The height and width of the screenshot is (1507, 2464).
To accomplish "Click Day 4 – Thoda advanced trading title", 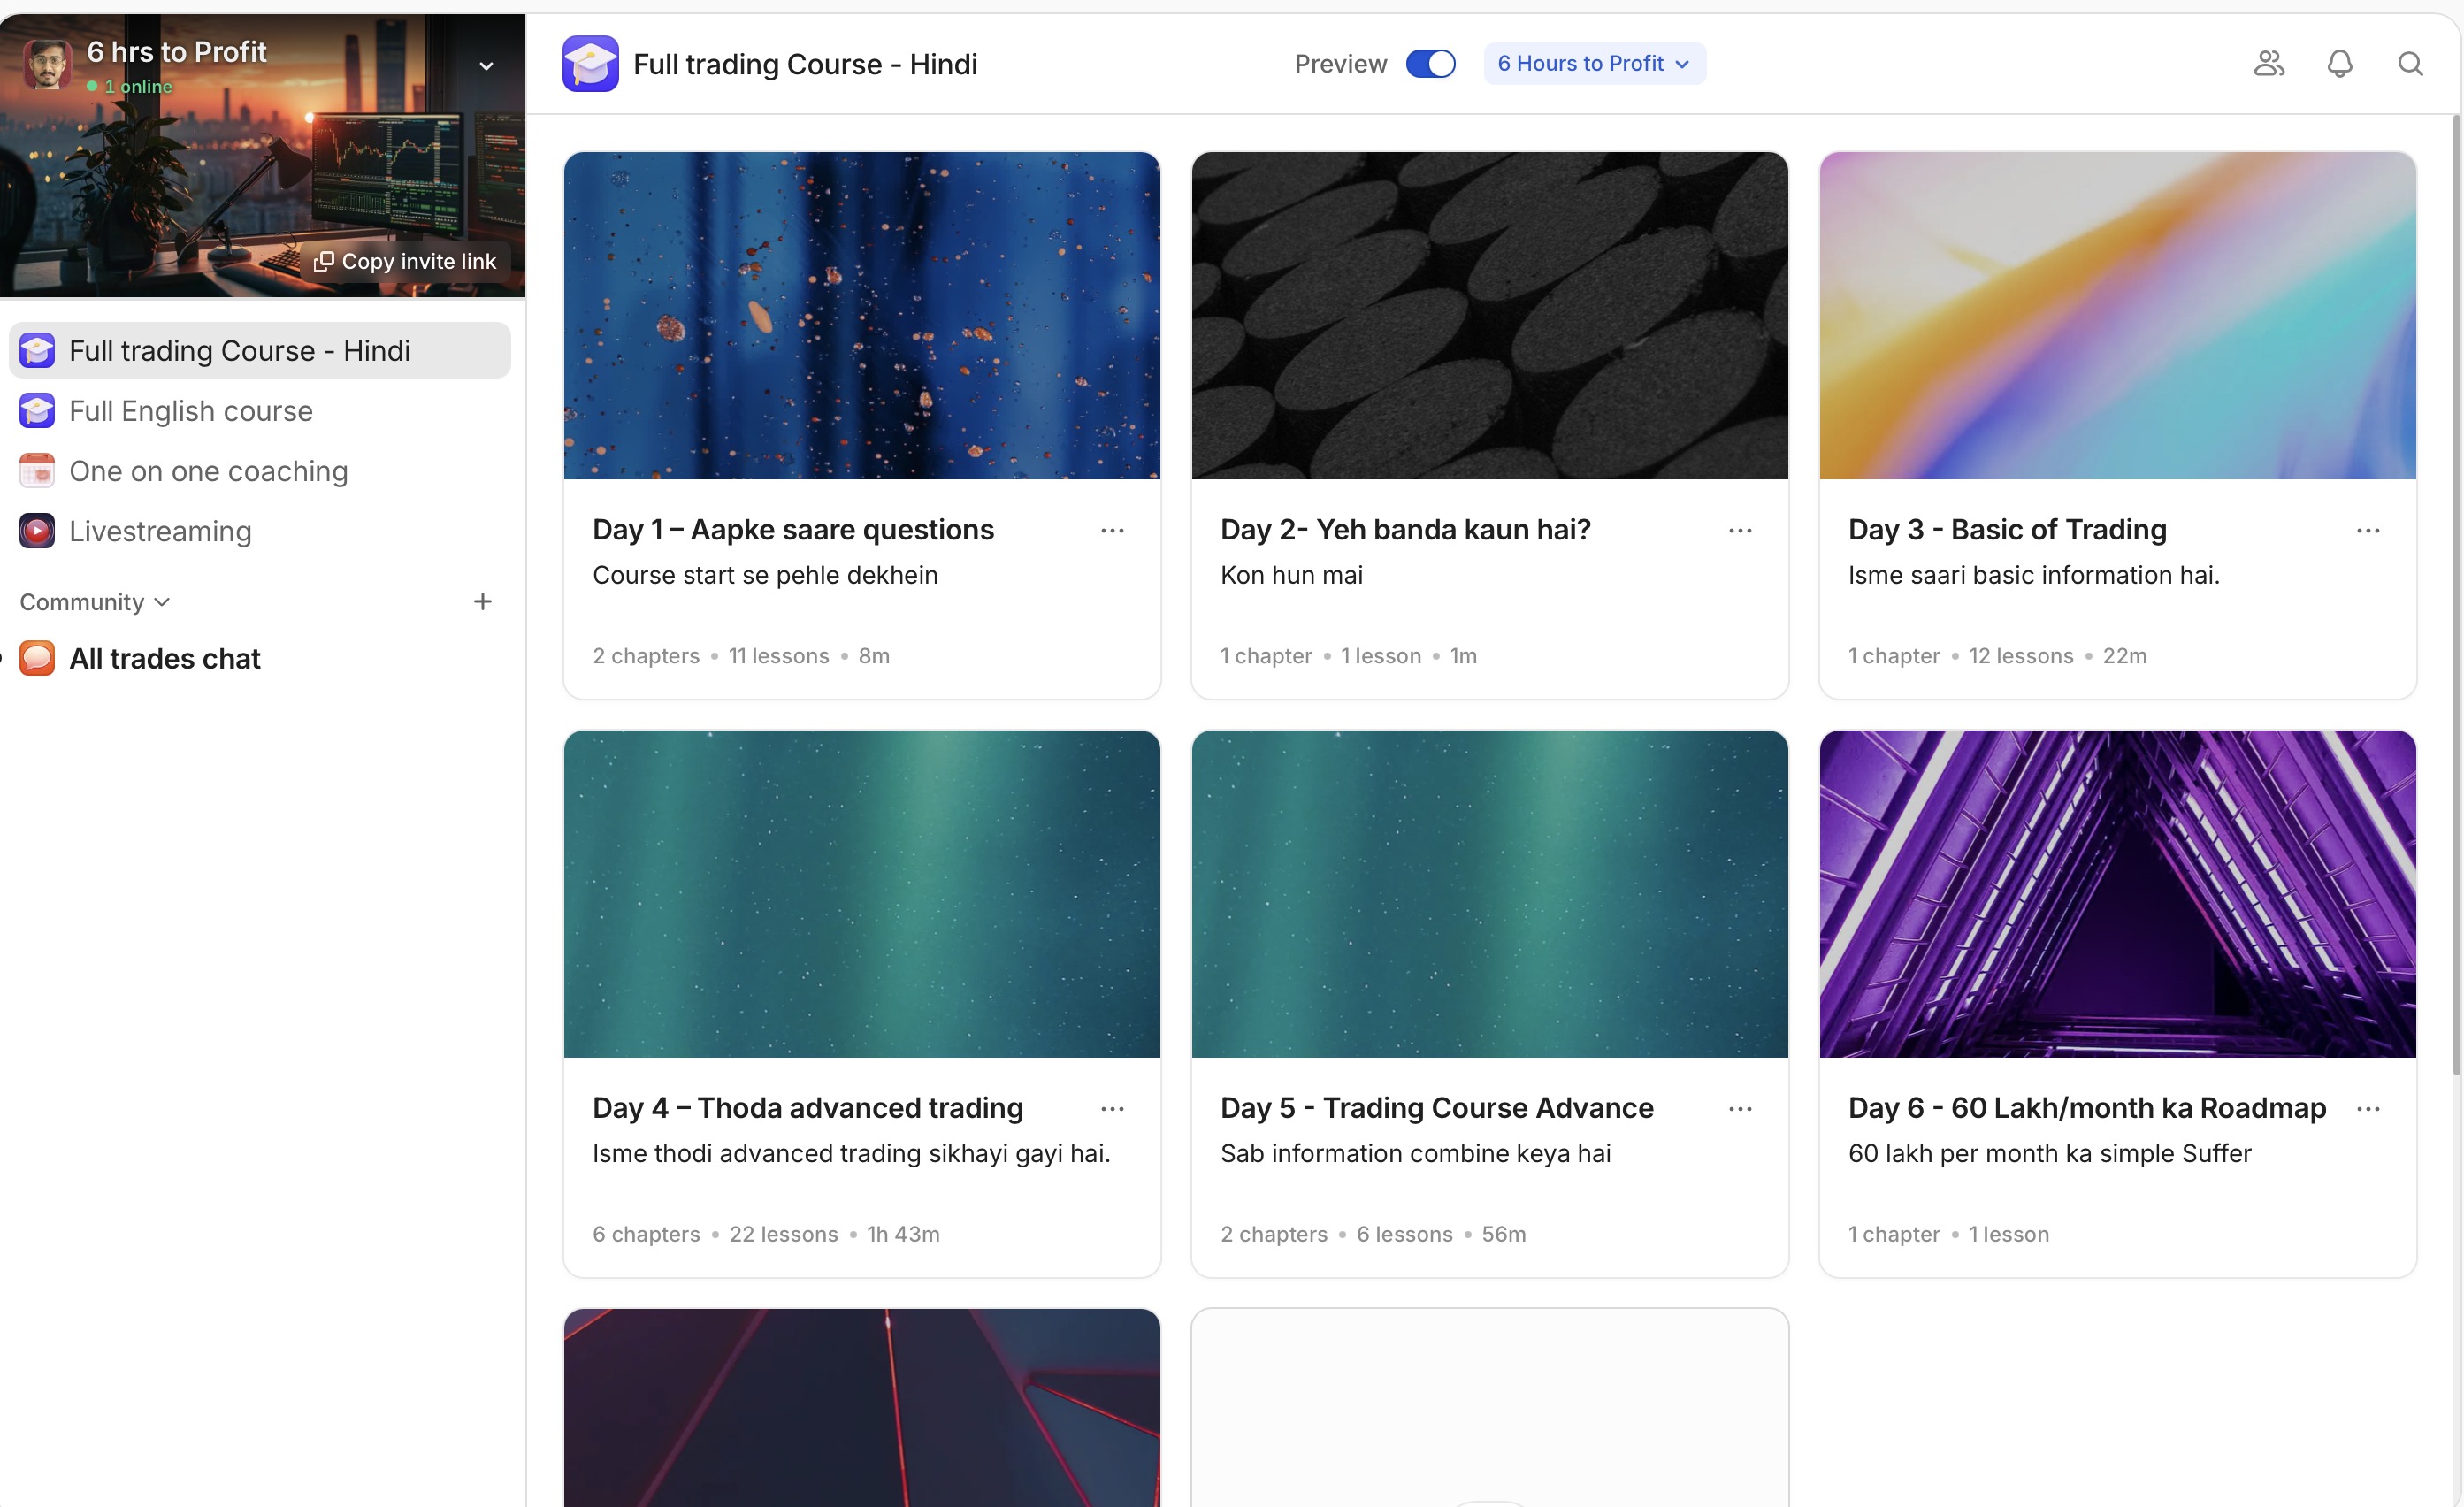I will point(808,1108).
